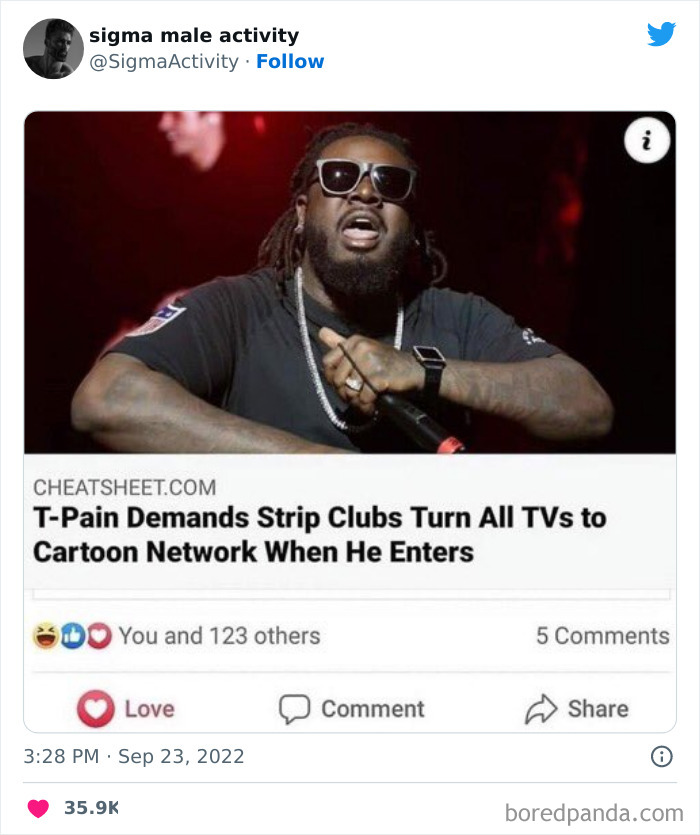
Task: Open the T-Pain Demands Strip Clubs headline
Action: (320, 534)
